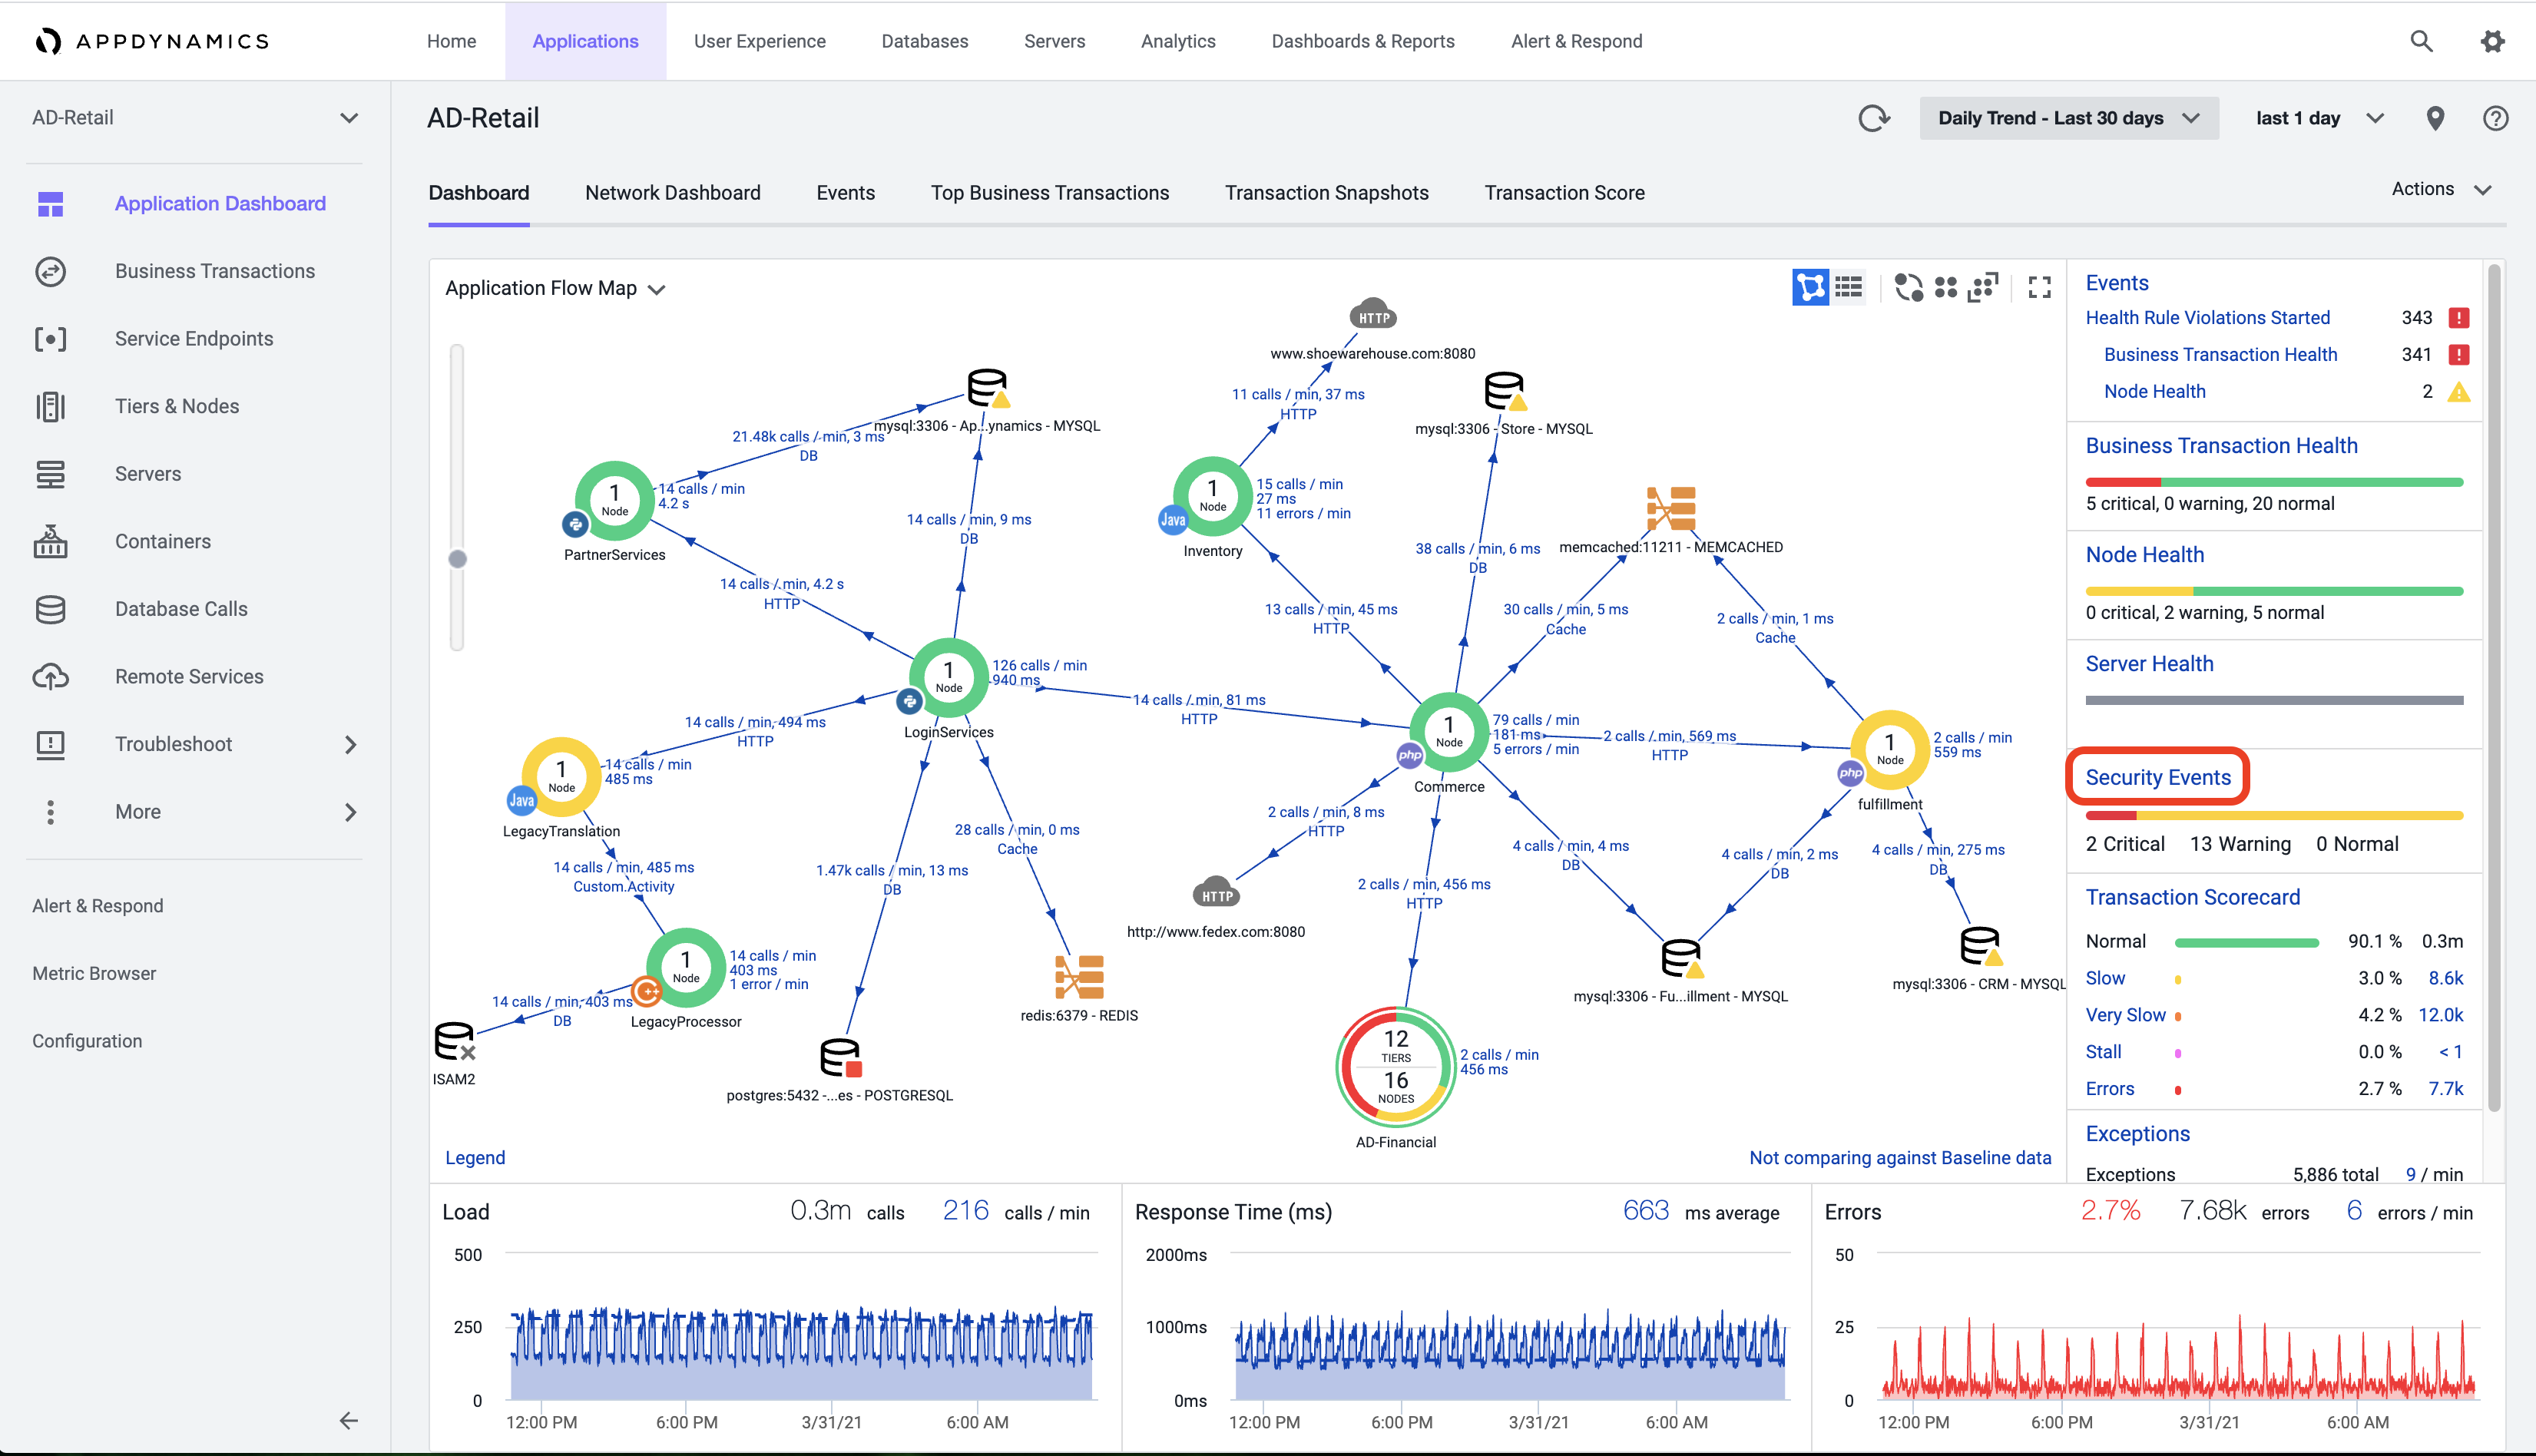The height and width of the screenshot is (1456, 2536).
Task: Click the location pin icon
Action: [2435, 118]
